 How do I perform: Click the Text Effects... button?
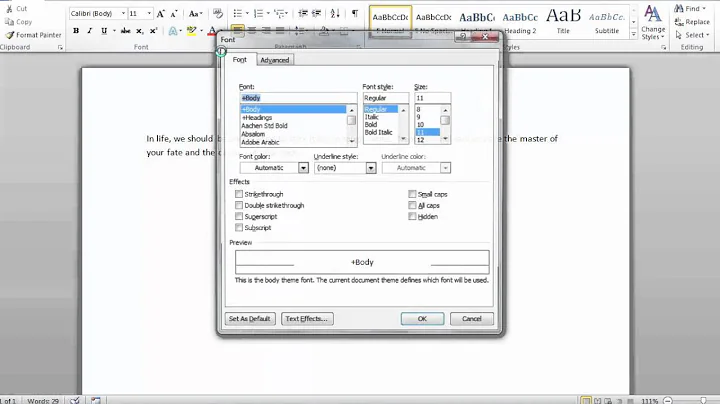pos(307,319)
